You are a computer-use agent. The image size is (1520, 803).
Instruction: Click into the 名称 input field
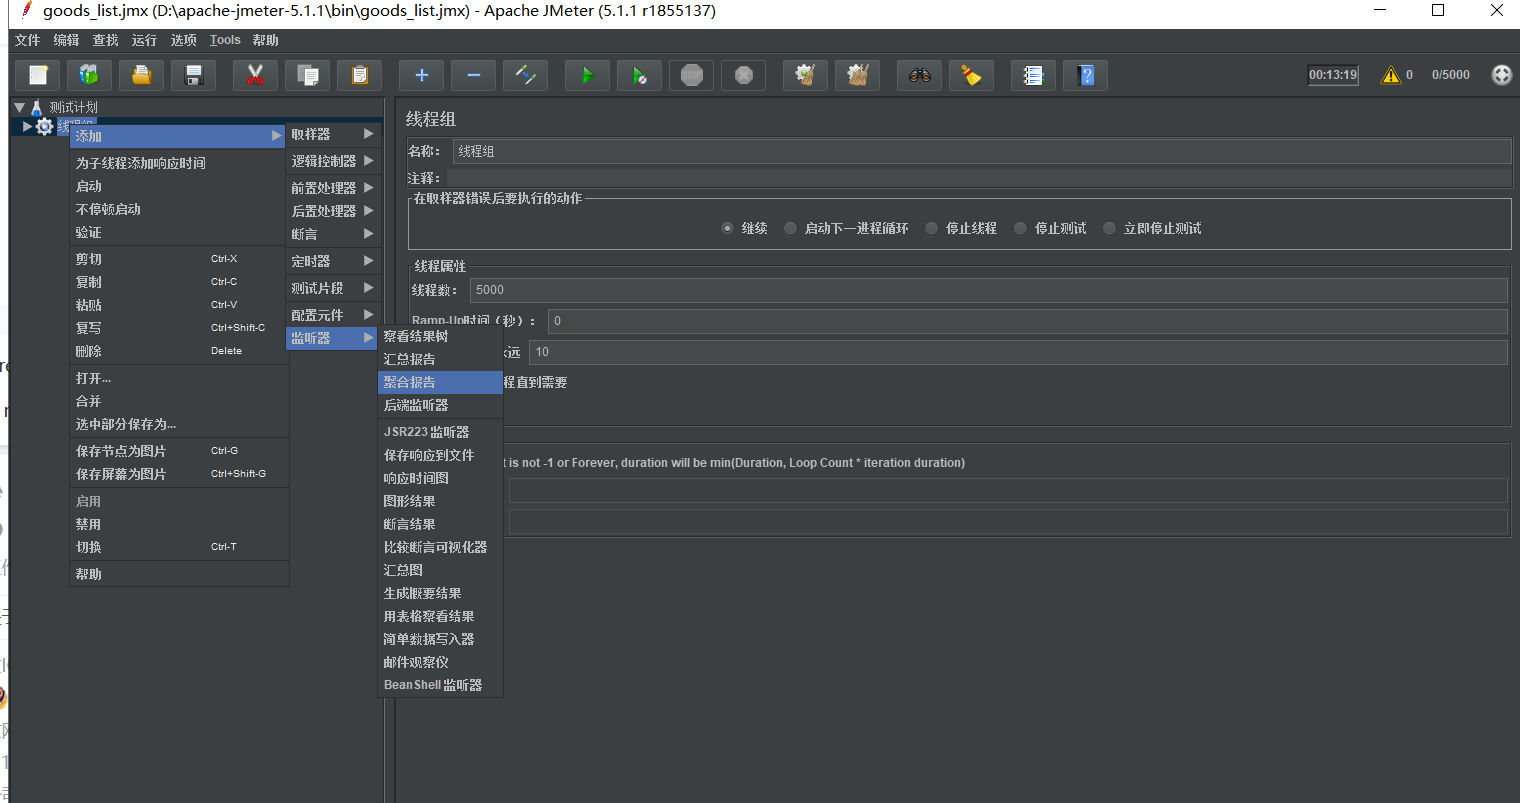(x=982, y=151)
